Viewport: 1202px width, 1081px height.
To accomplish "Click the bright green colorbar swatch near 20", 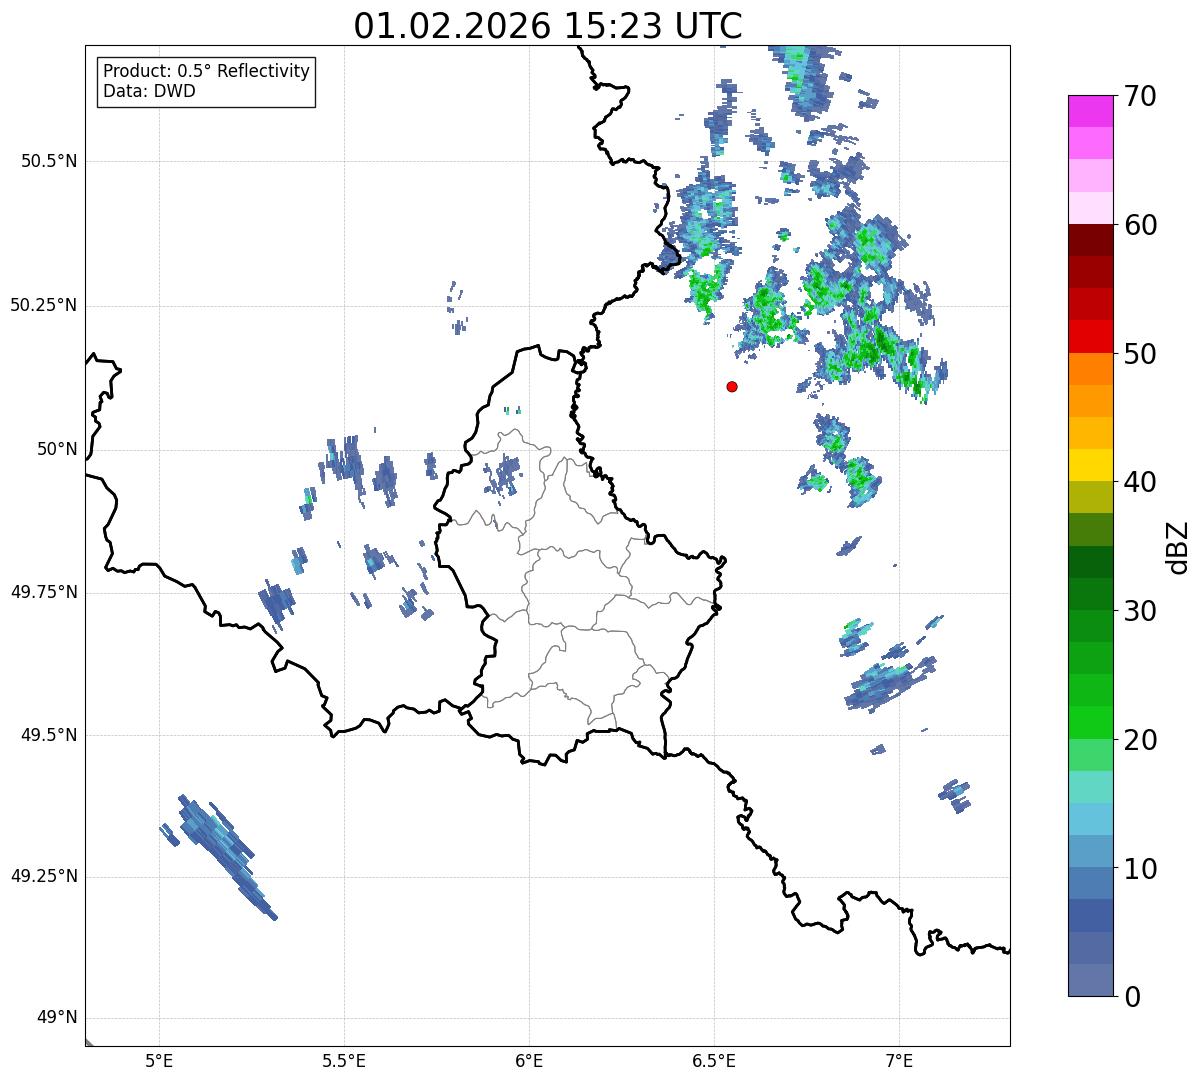I will coord(1089,723).
